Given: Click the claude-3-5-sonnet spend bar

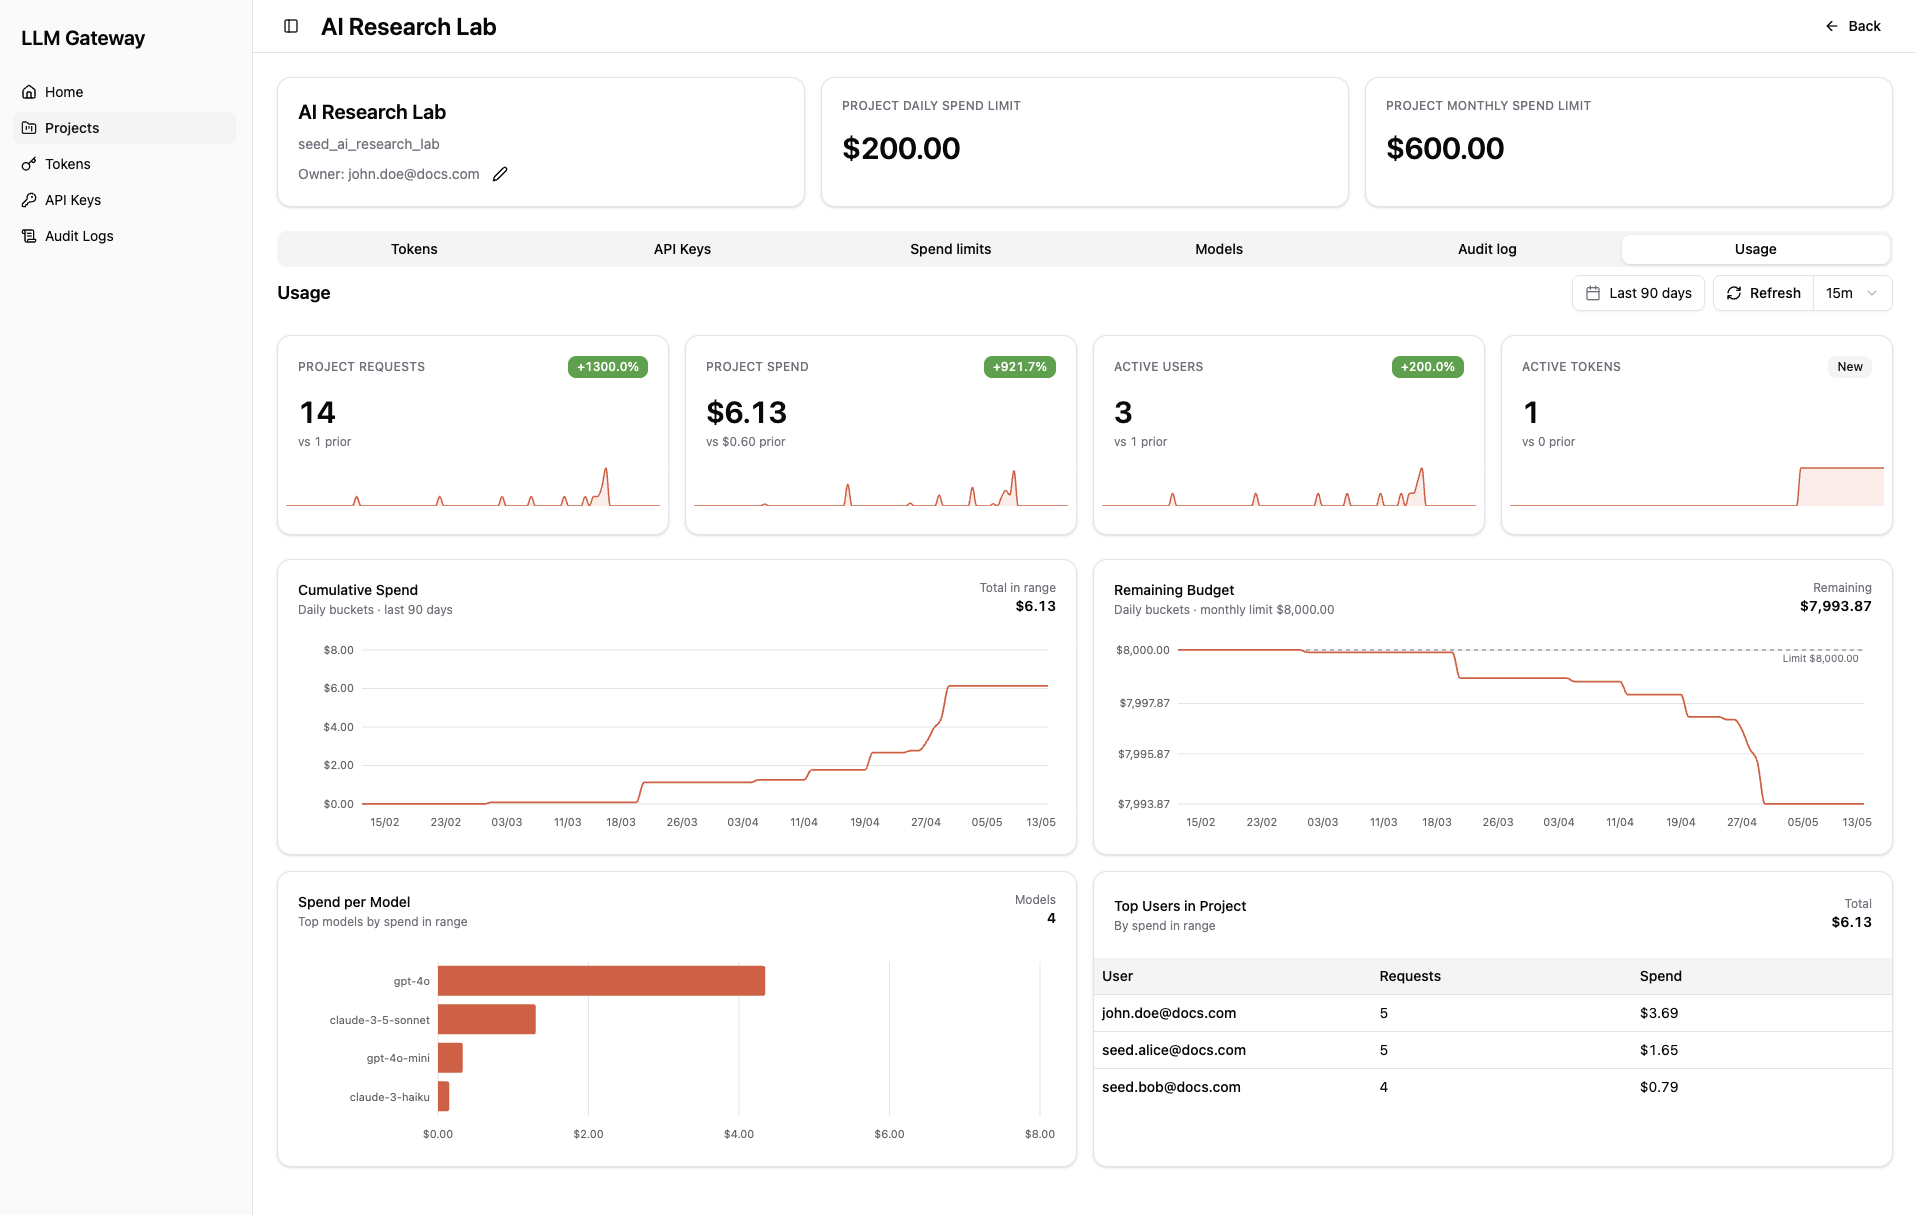Looking at the screenshot, I should 487,1019.
